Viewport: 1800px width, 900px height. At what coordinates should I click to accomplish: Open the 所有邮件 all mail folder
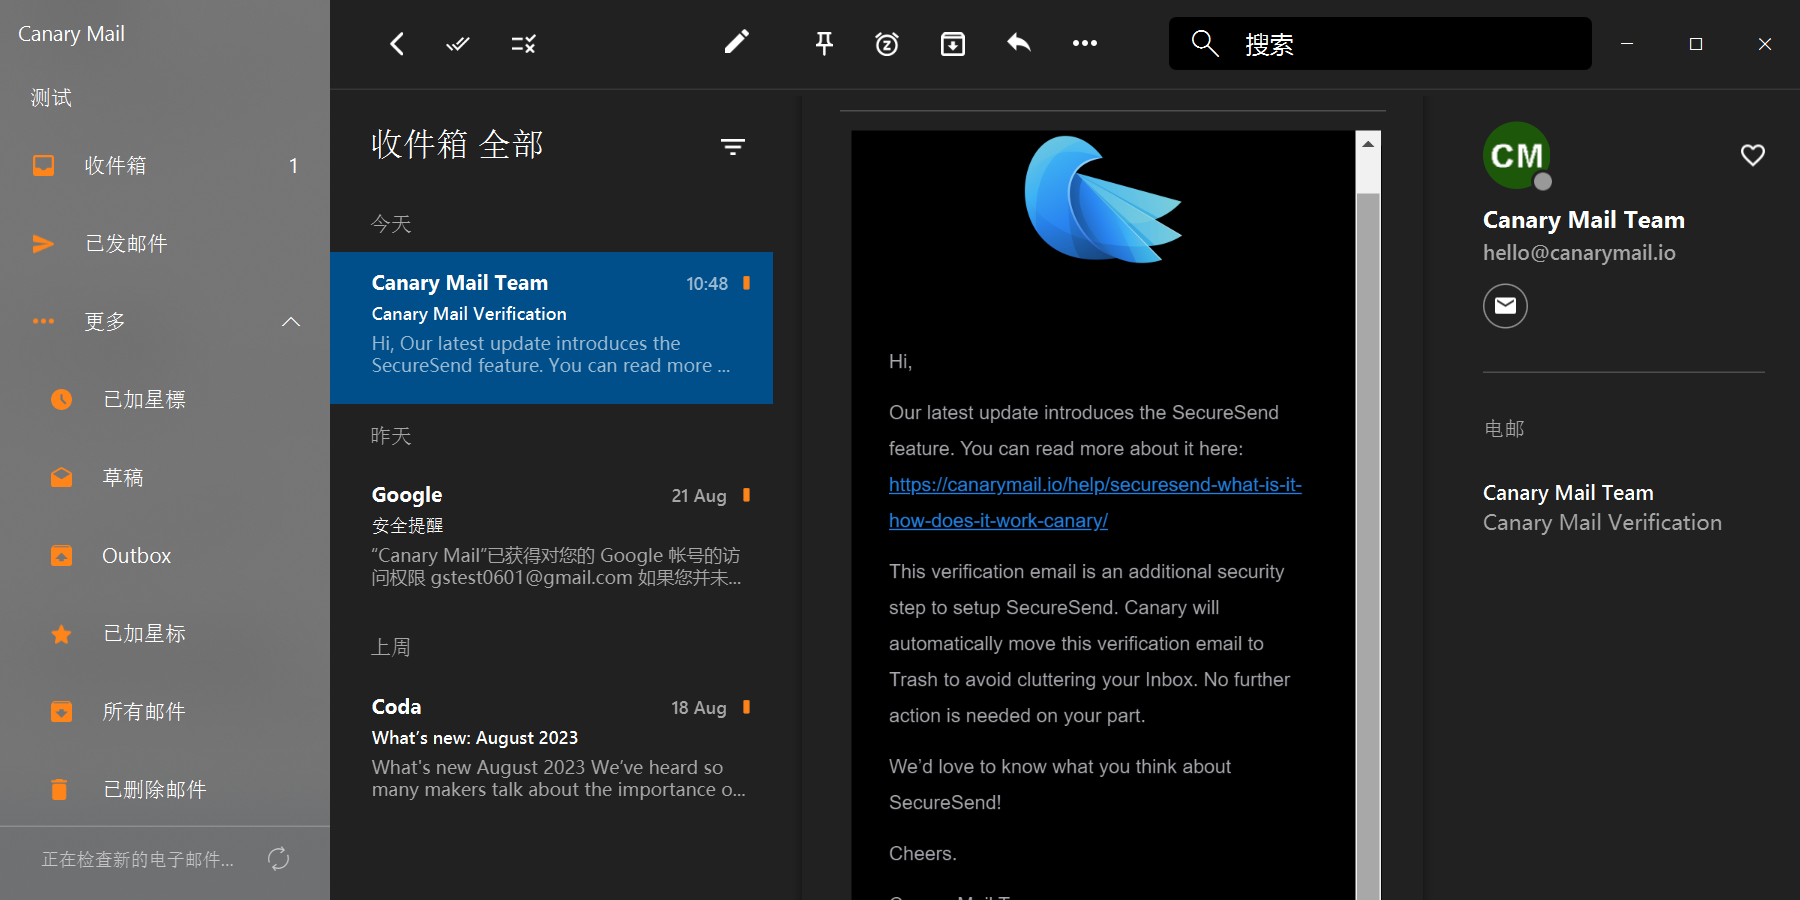click(165, 711)
